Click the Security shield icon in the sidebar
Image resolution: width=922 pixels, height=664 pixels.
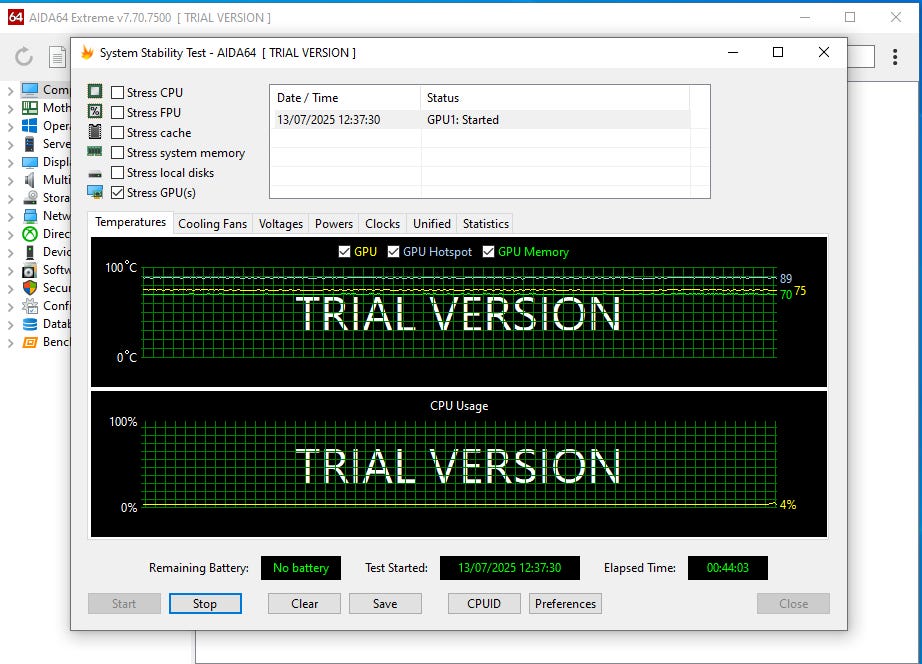(29, 288)
